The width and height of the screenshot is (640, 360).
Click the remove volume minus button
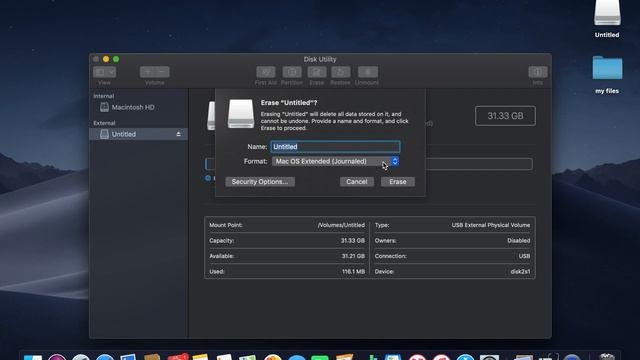coord(162,72)
